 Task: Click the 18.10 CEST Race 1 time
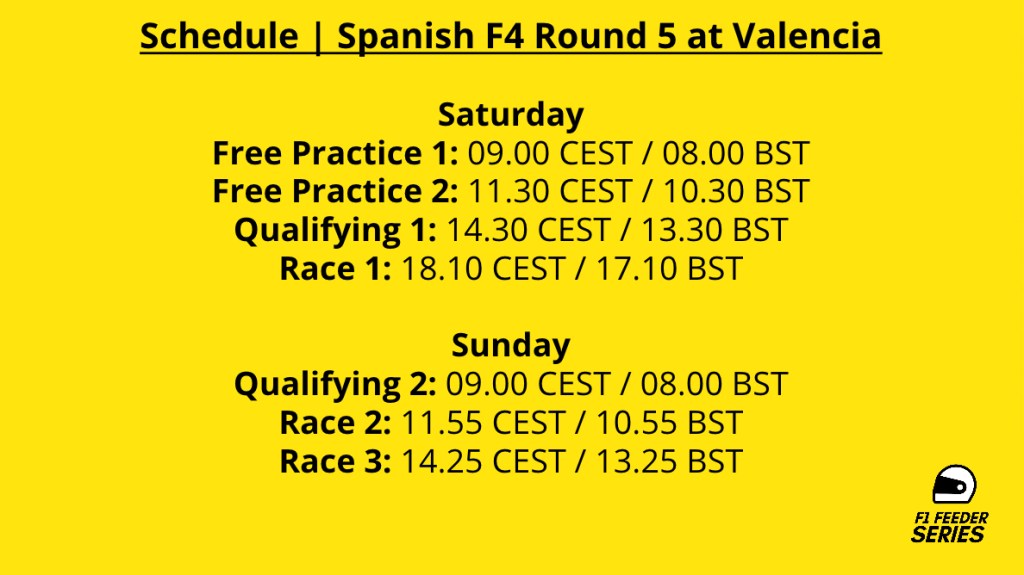pyautogui.click(x=483, y=268)
